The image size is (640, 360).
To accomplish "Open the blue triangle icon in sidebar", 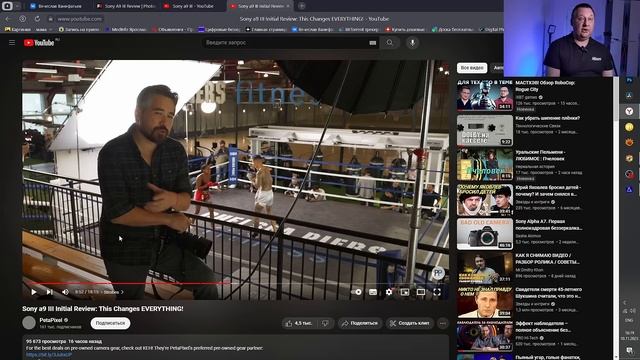I will pos(629,189).
